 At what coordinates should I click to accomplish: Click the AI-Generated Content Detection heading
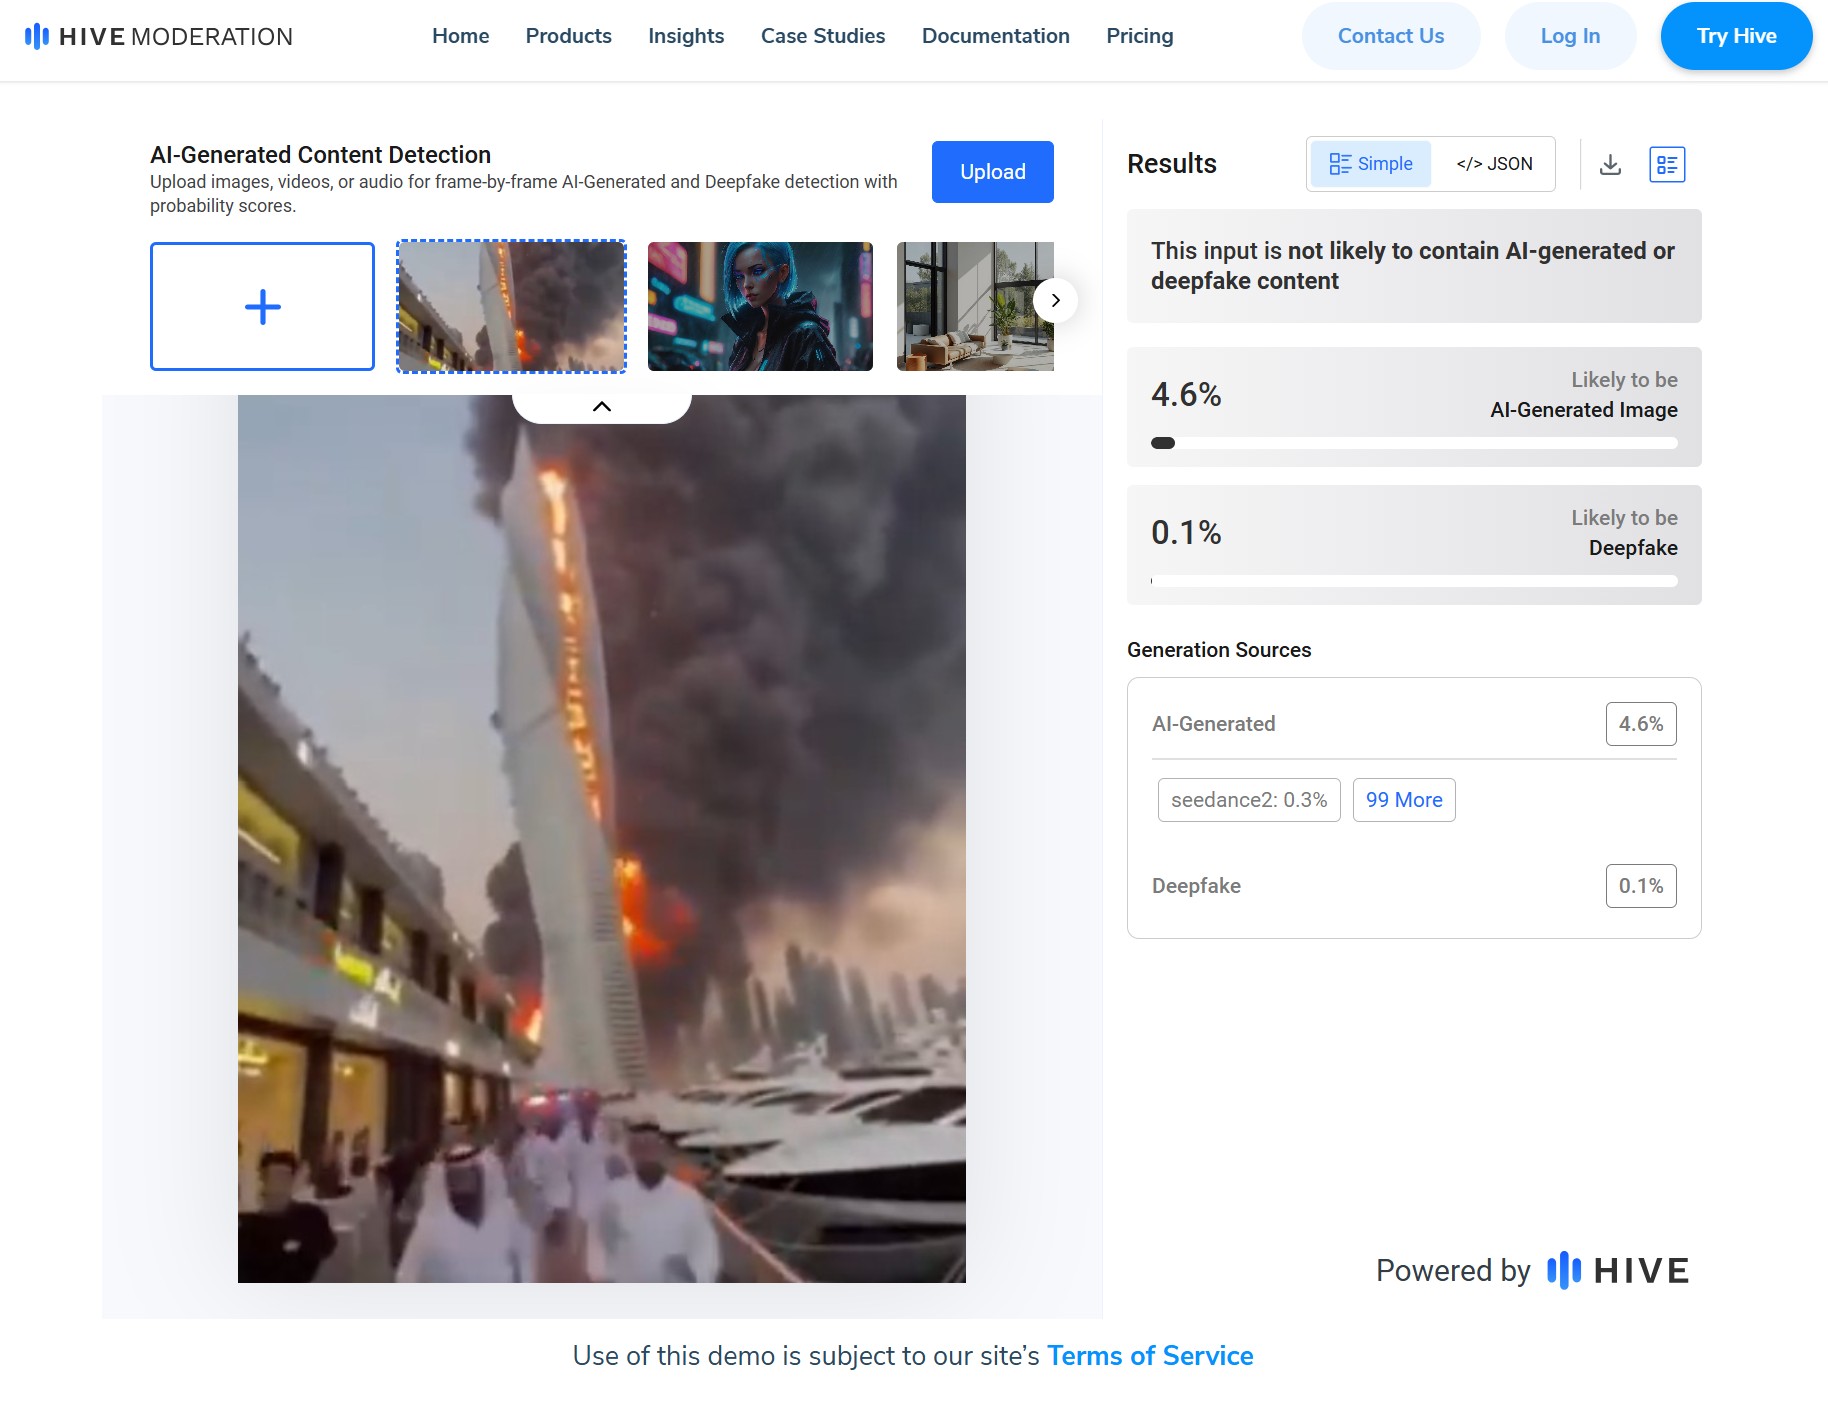320,155
